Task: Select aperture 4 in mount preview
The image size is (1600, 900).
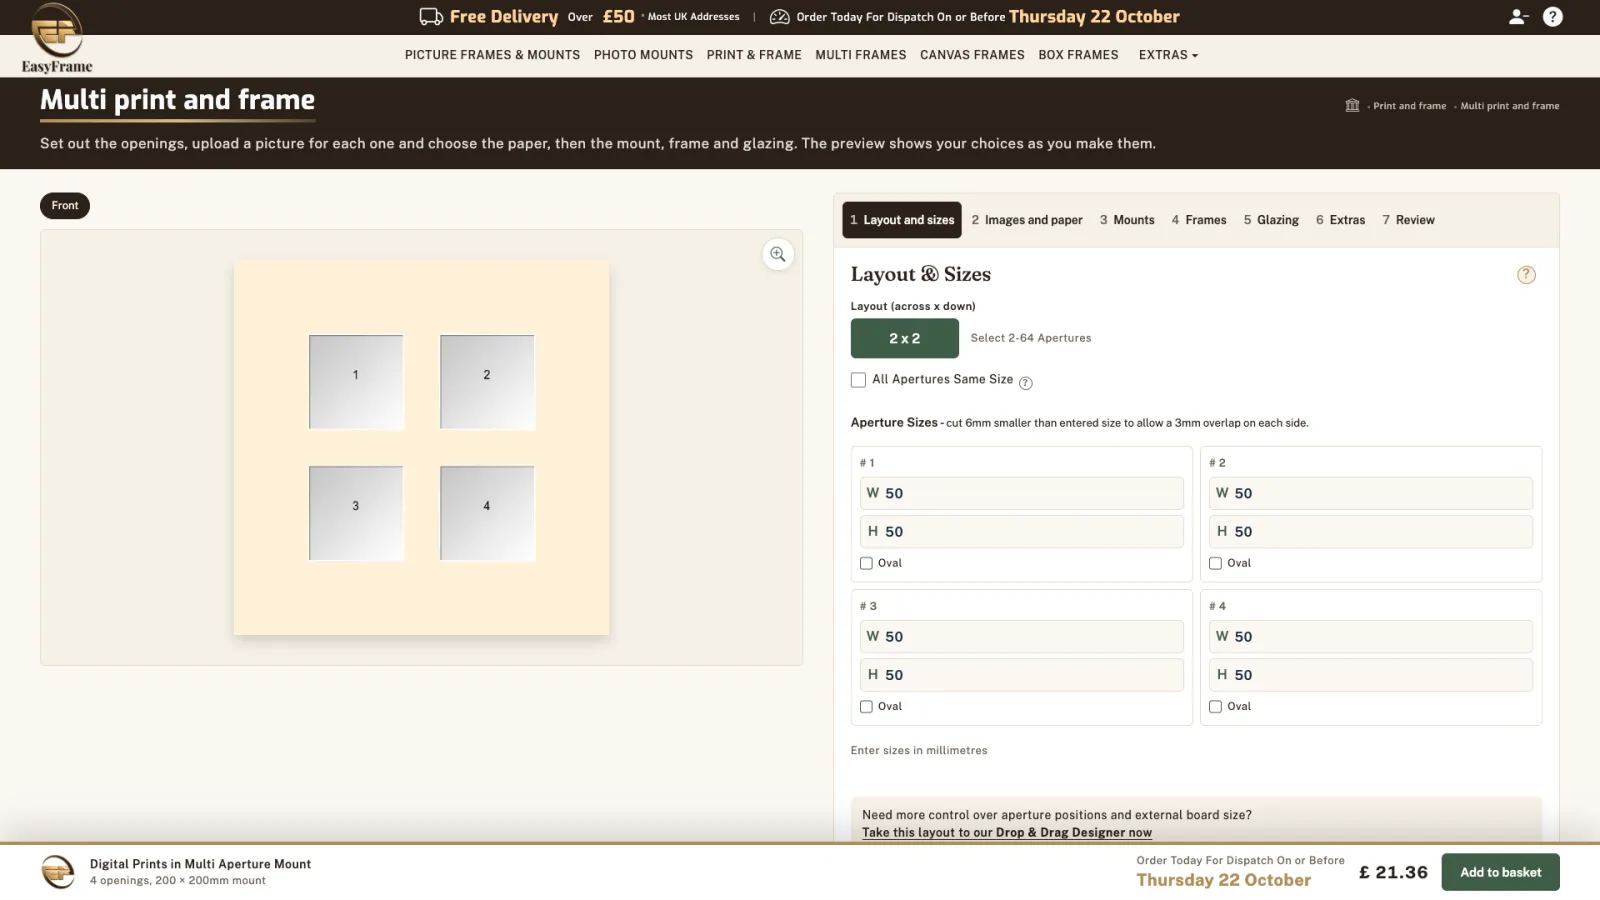Action: 487,513
